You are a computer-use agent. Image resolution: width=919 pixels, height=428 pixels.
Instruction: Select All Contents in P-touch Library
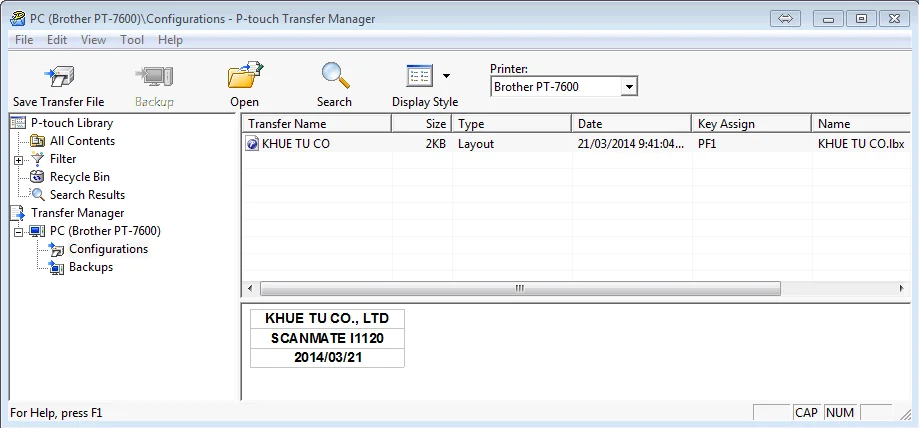pos(82,141)
